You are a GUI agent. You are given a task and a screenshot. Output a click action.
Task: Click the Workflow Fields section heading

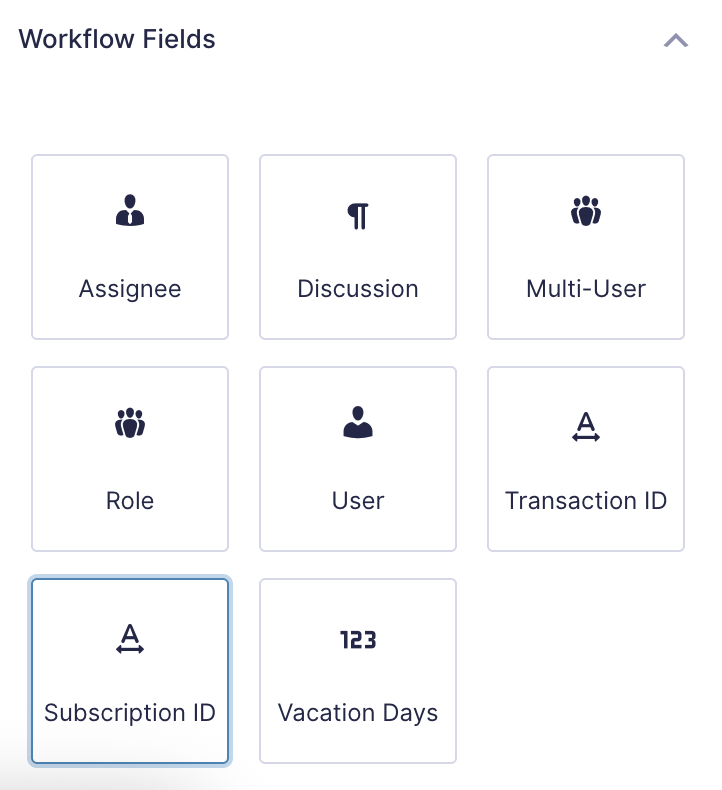[117, 40]
